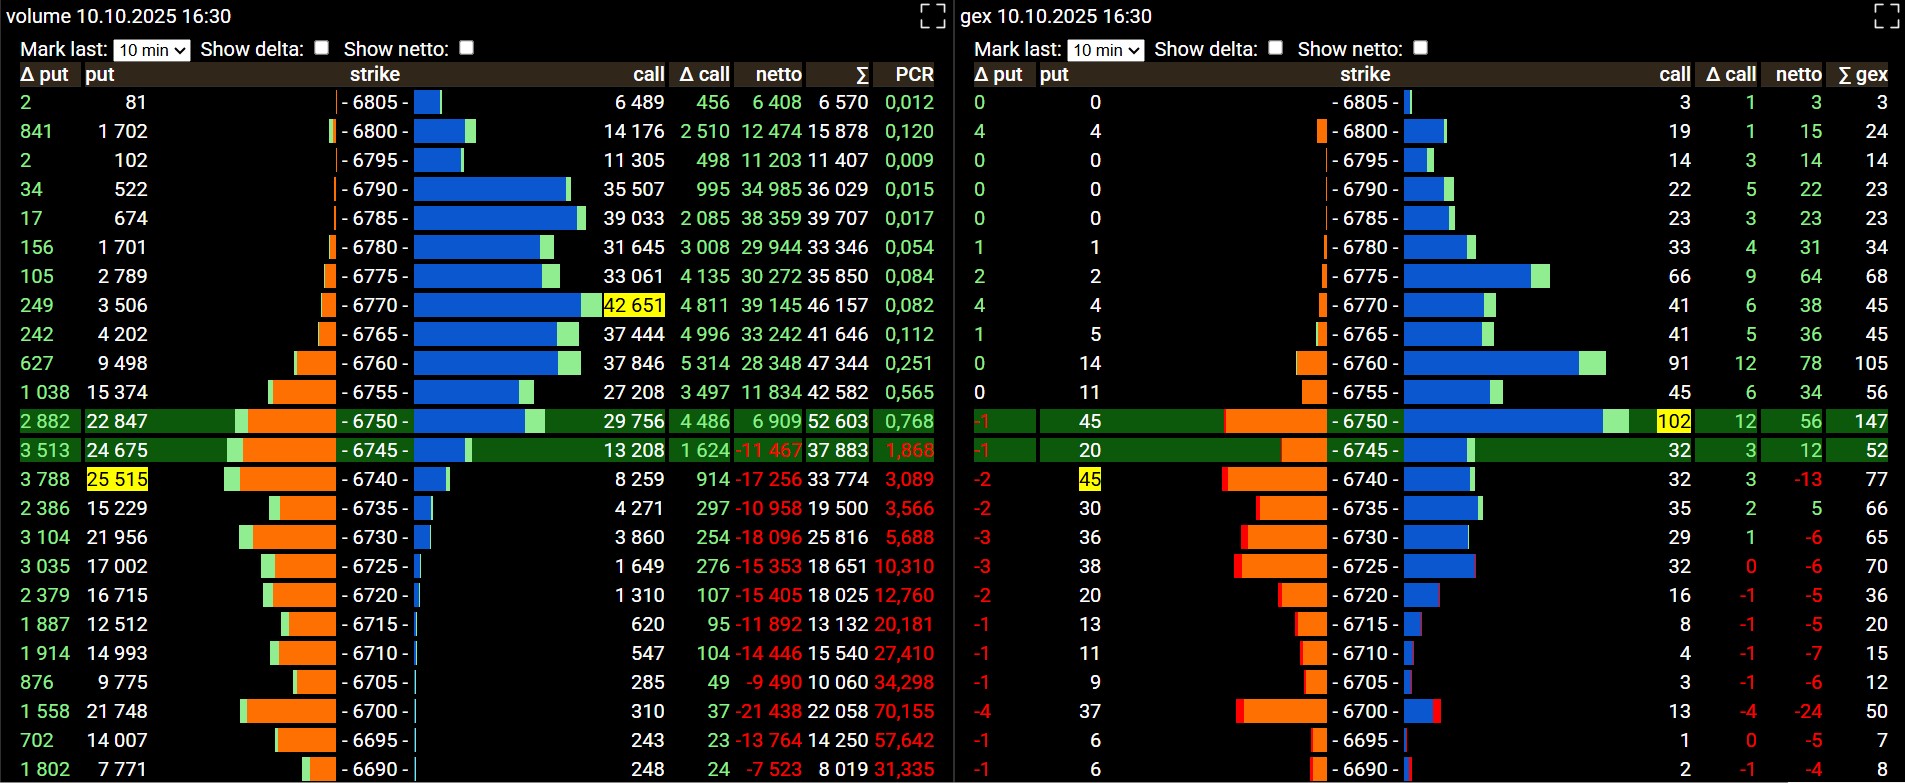Select the netto header in gex panel

click(x=1798, y=74)
